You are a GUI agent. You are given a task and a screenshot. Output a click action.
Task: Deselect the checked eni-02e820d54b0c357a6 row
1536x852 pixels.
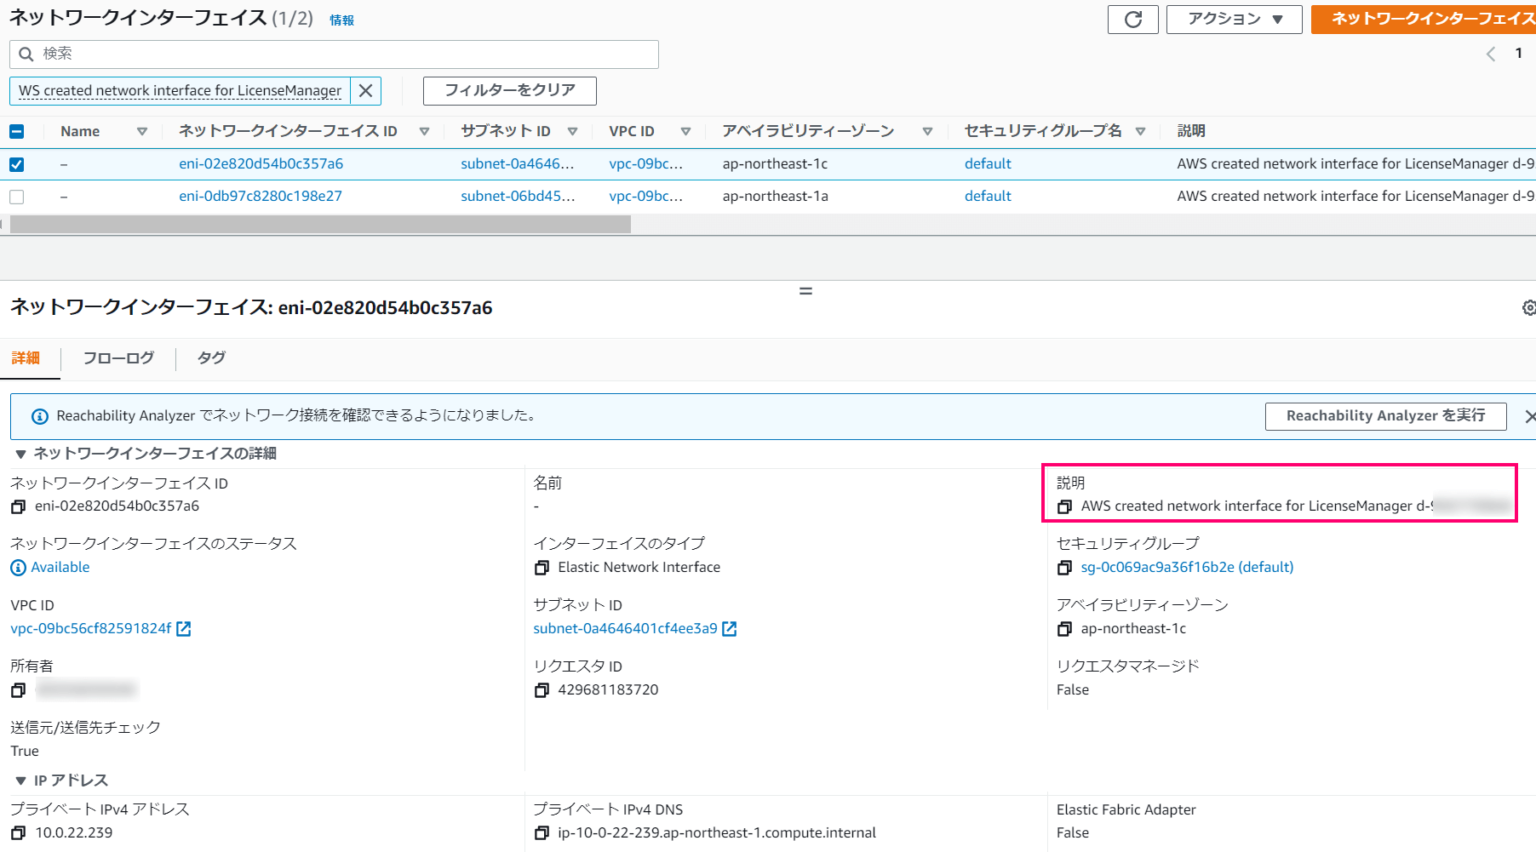click(x=16, y=163)
